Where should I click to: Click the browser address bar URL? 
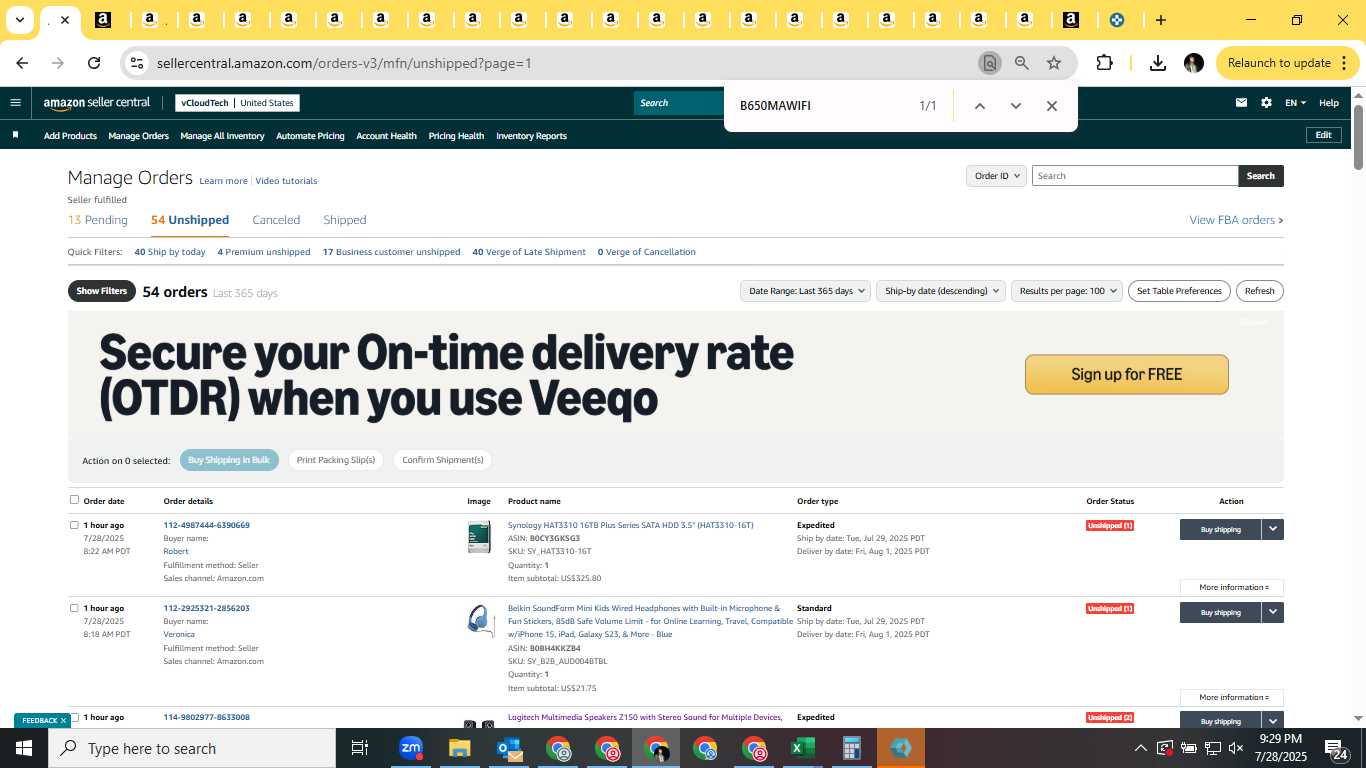pos(344,63)
